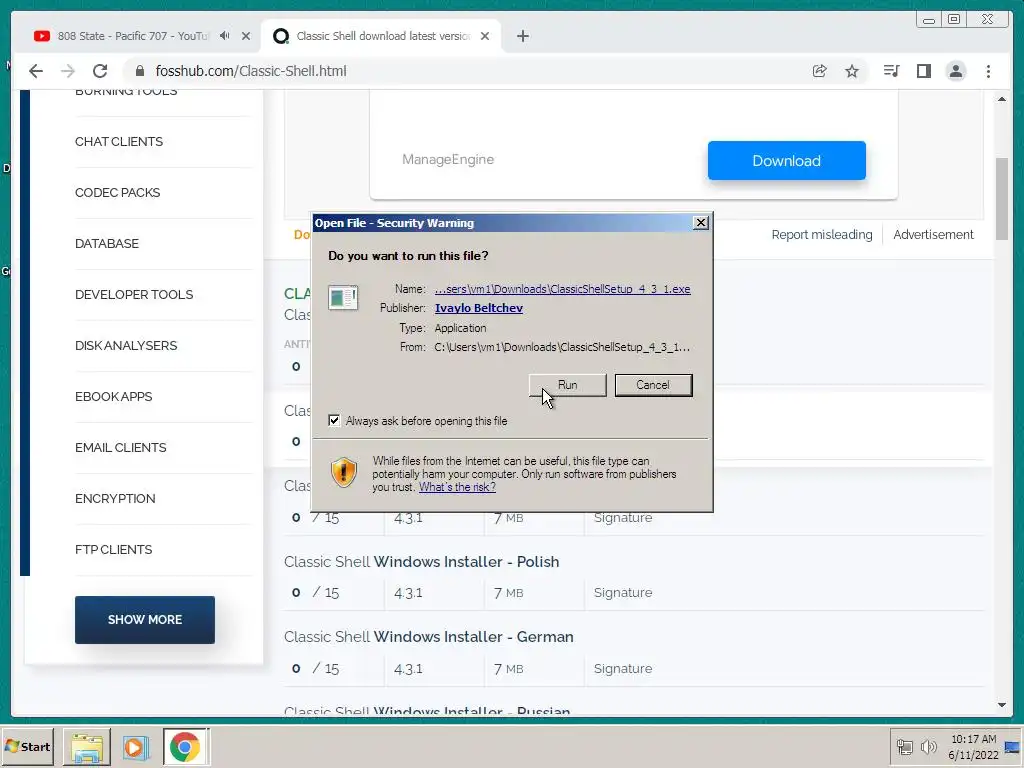Open DISK ANALYSERS category
This screenshot has height=768, width=1024.
pos(126,345)
